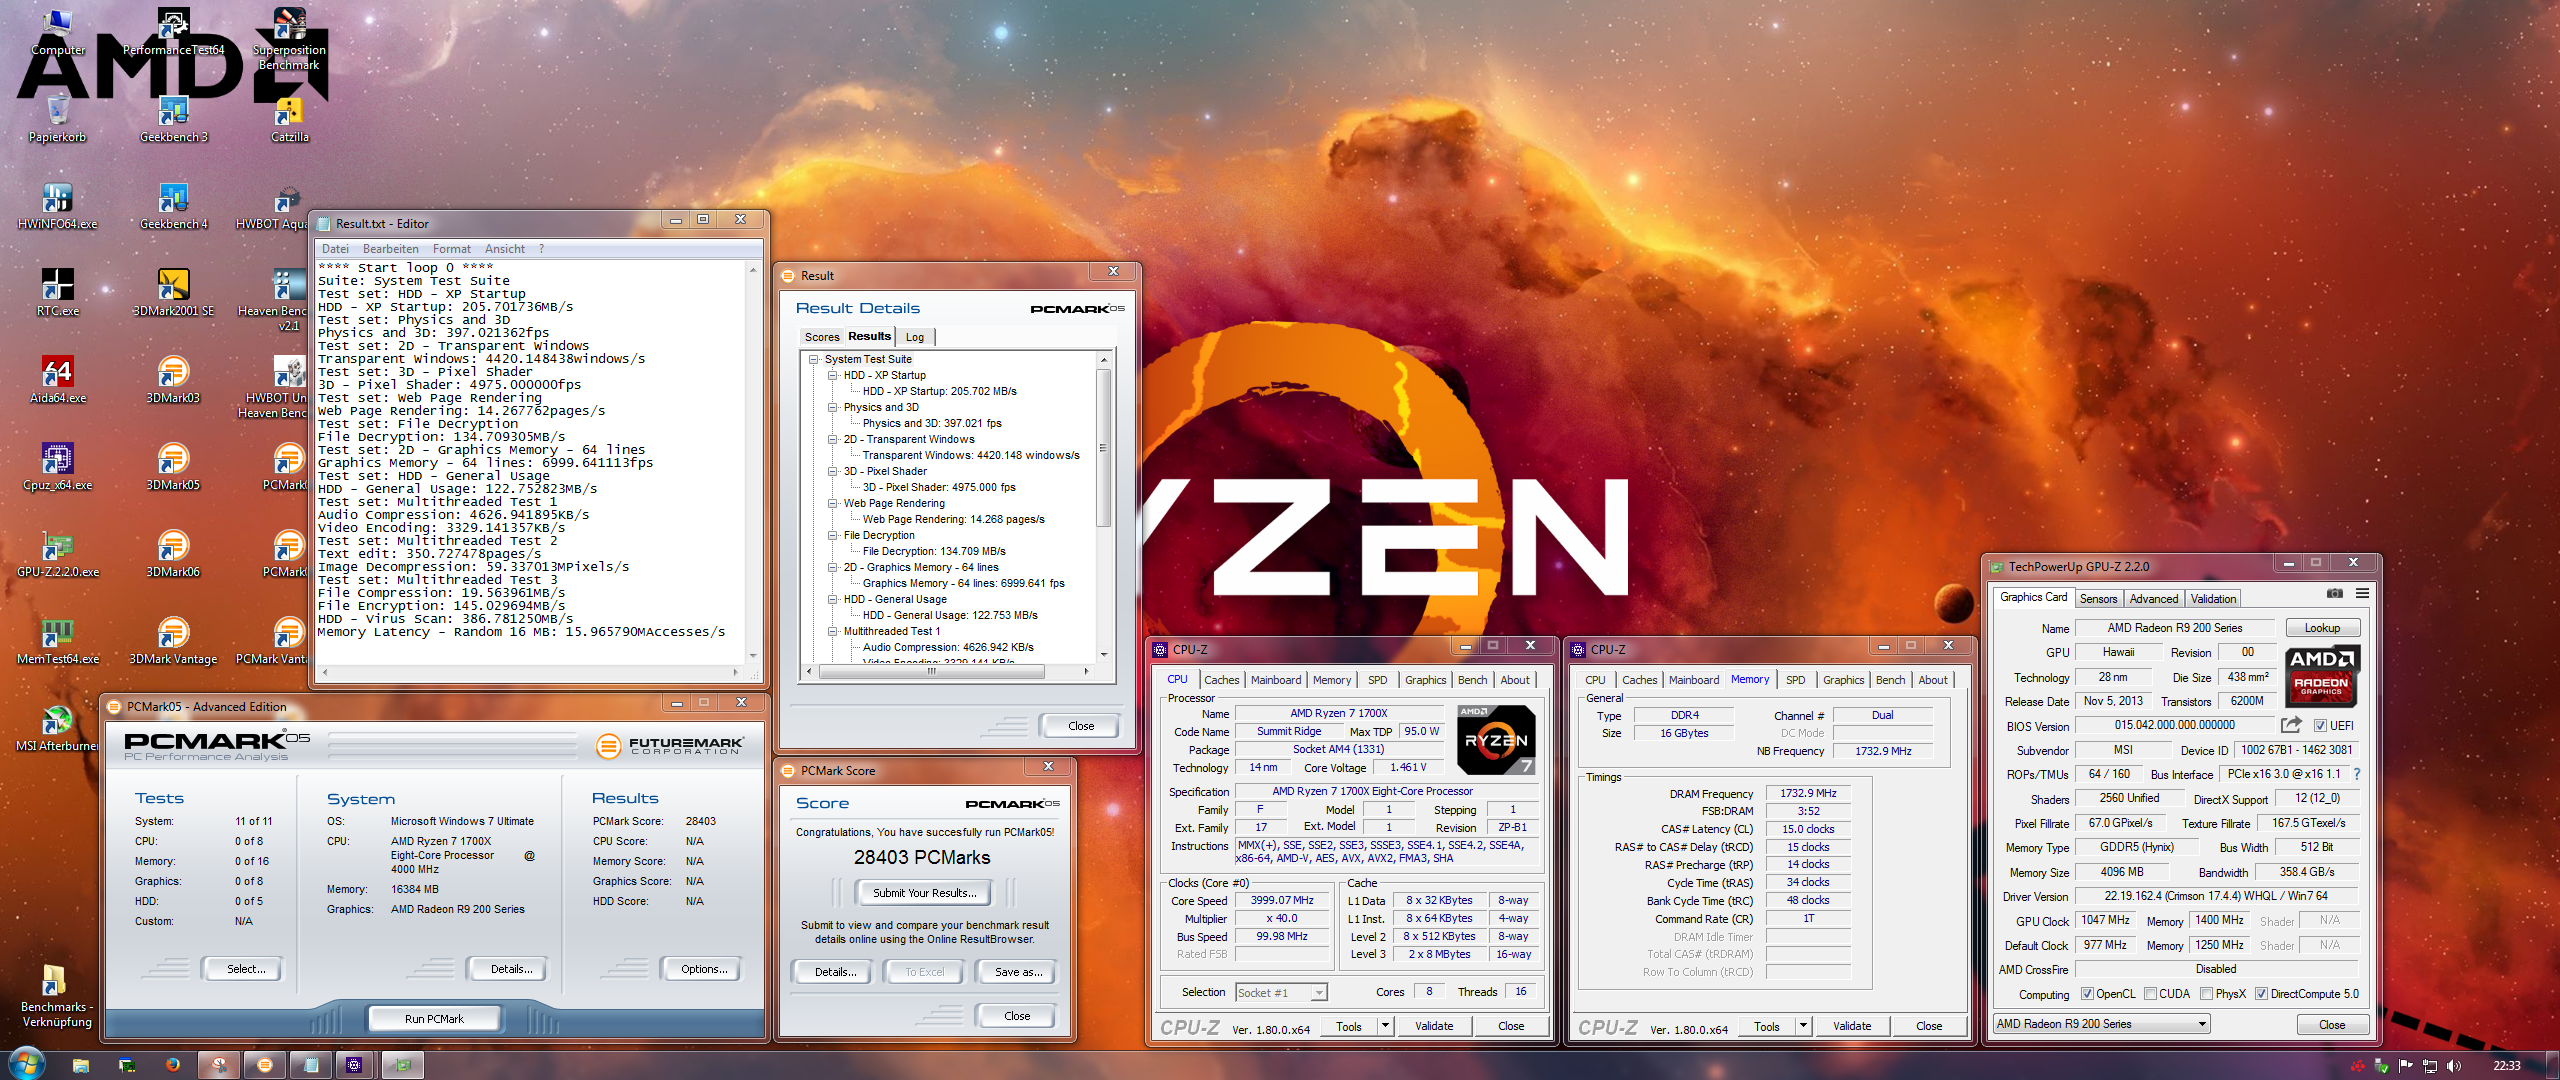Open the GPU-Z hamburger menu icon

pos(2362,594)
